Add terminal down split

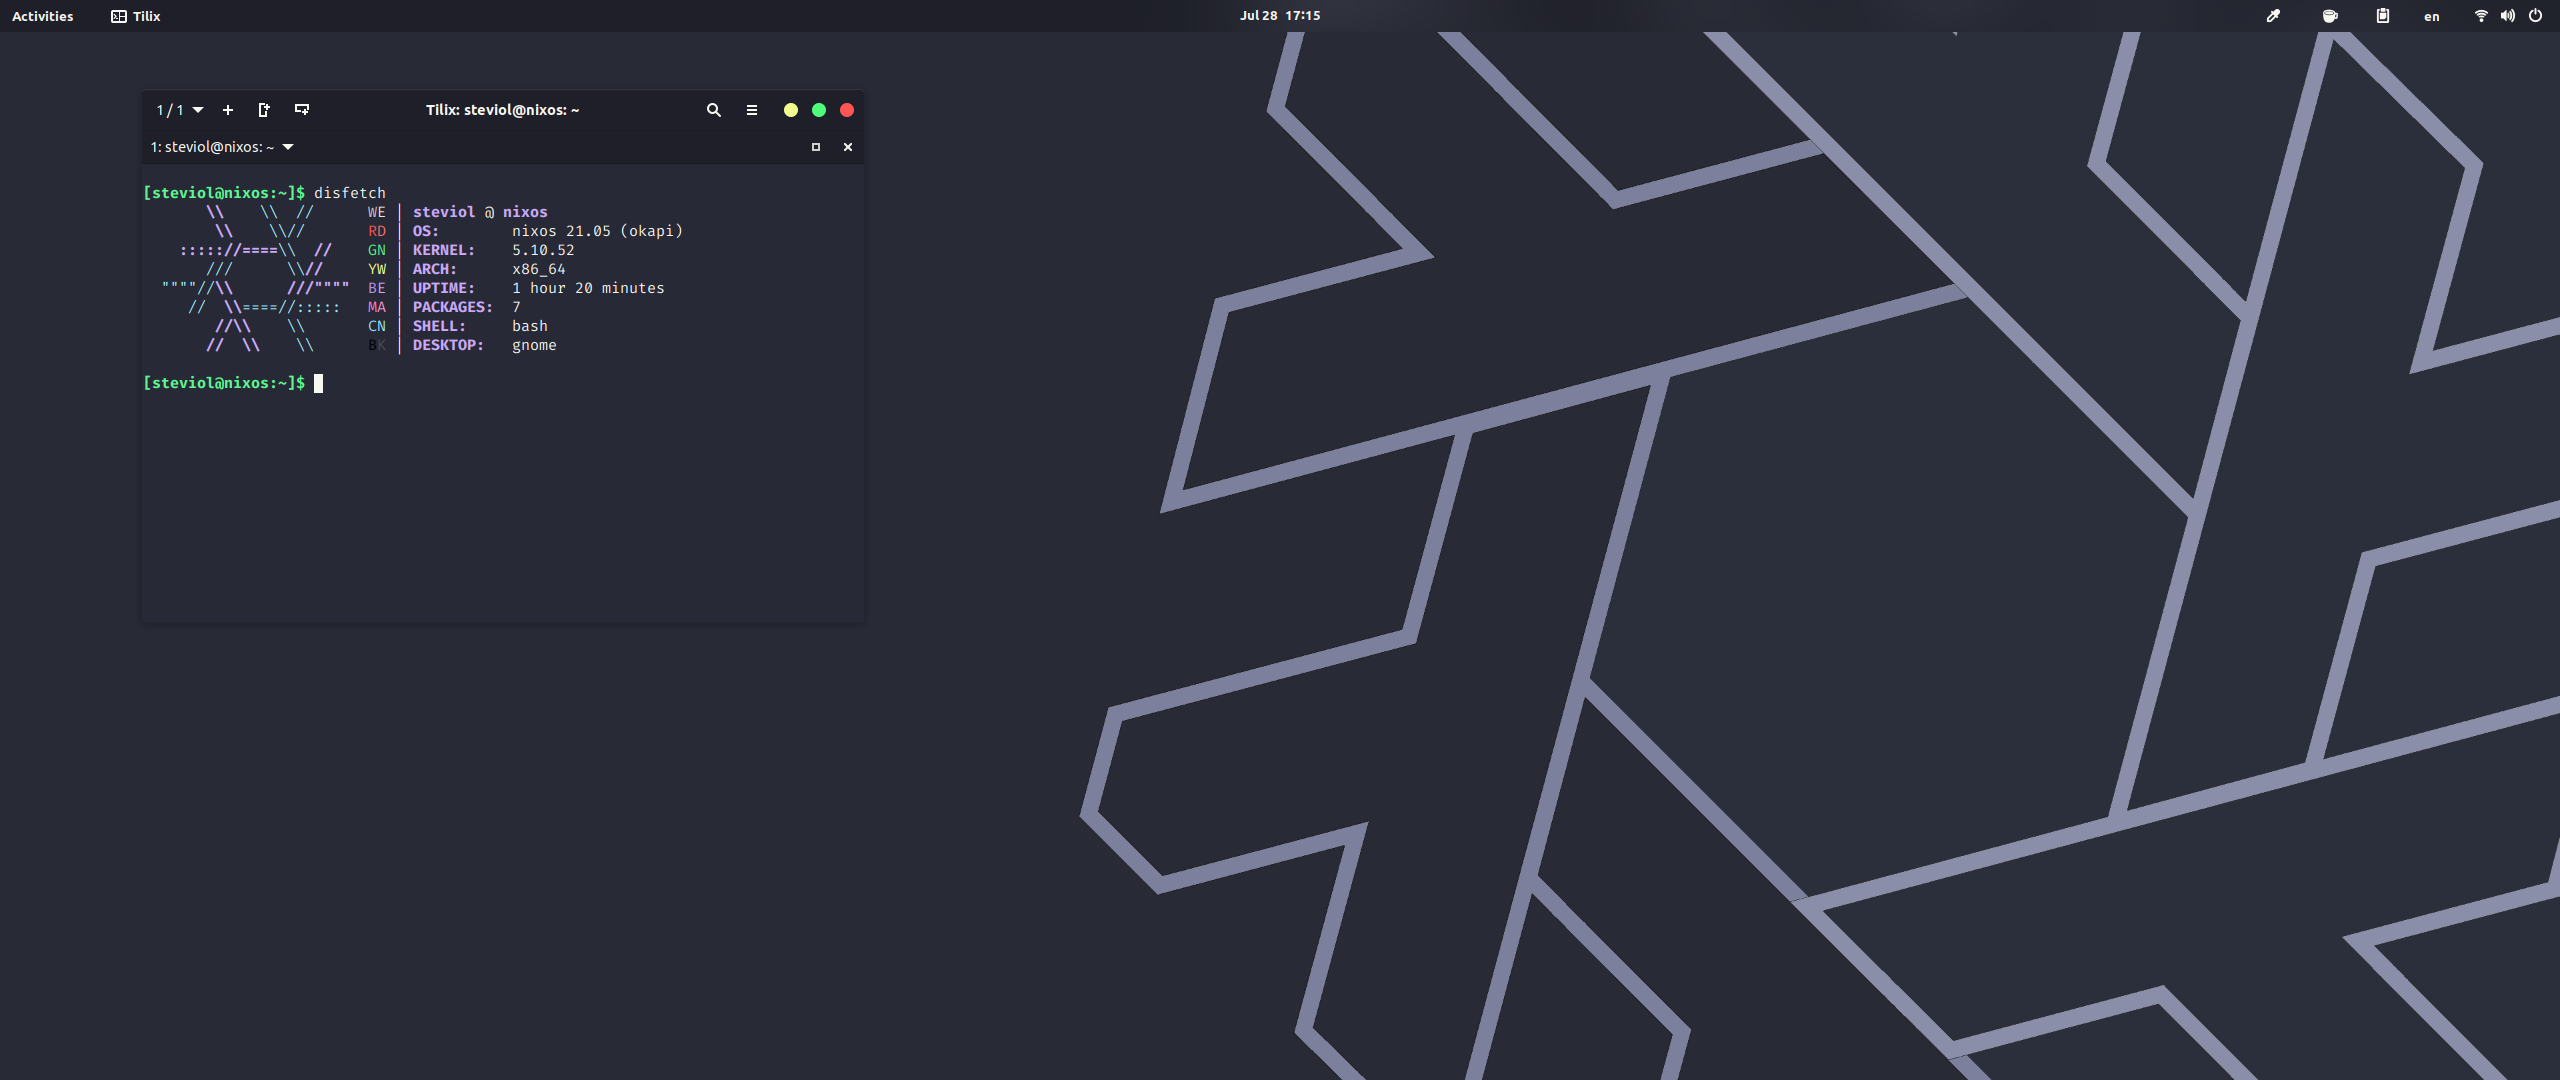302,110
